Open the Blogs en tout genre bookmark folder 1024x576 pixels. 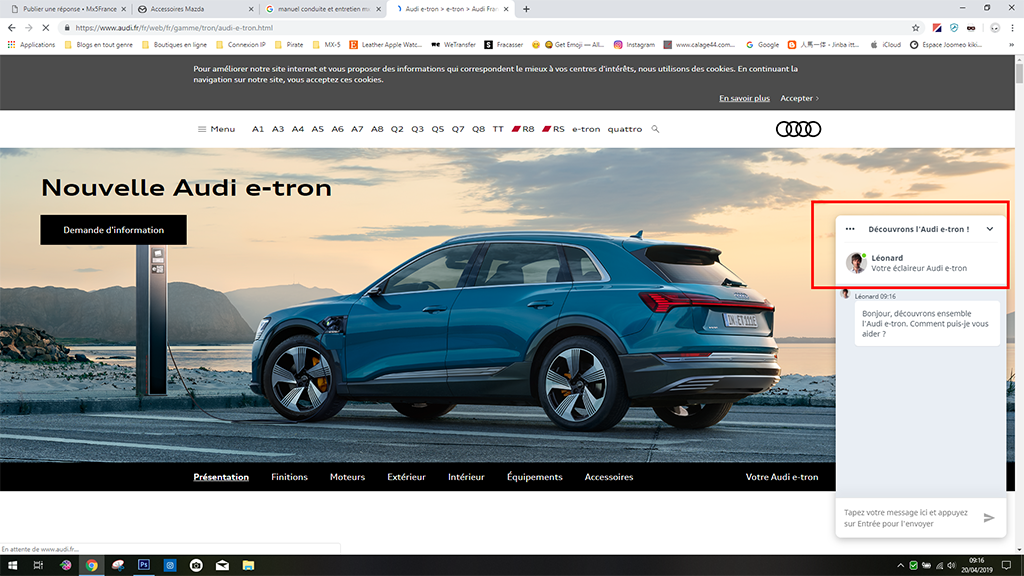99,45
